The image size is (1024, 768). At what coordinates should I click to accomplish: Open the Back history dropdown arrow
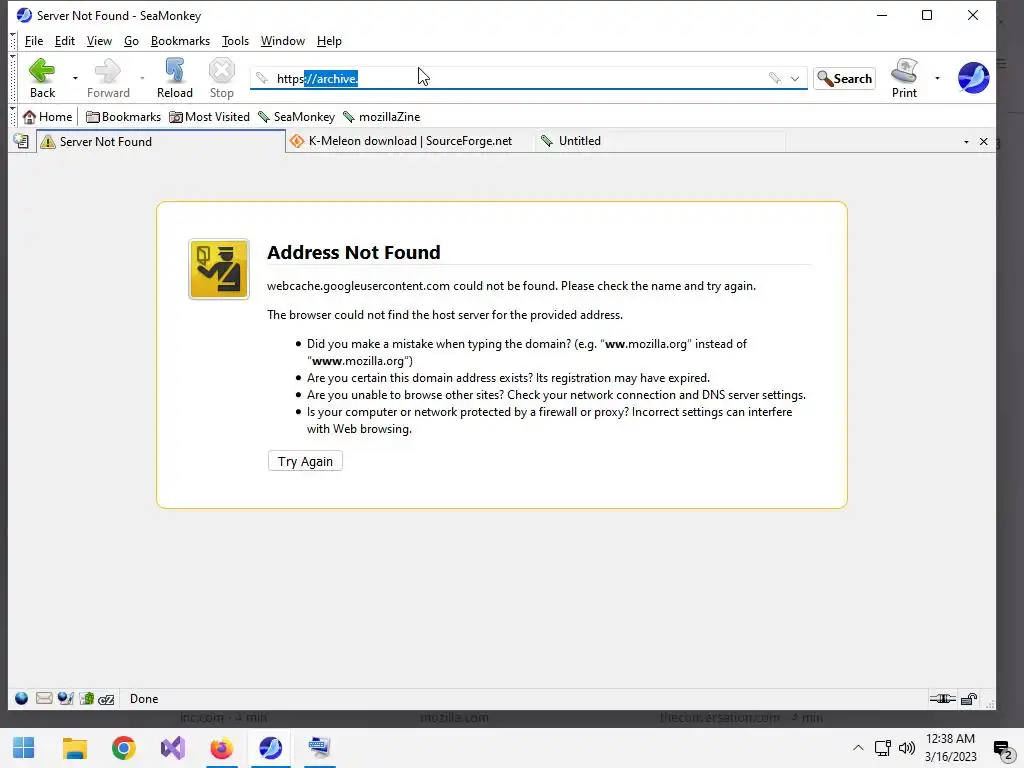pos(75,78)
